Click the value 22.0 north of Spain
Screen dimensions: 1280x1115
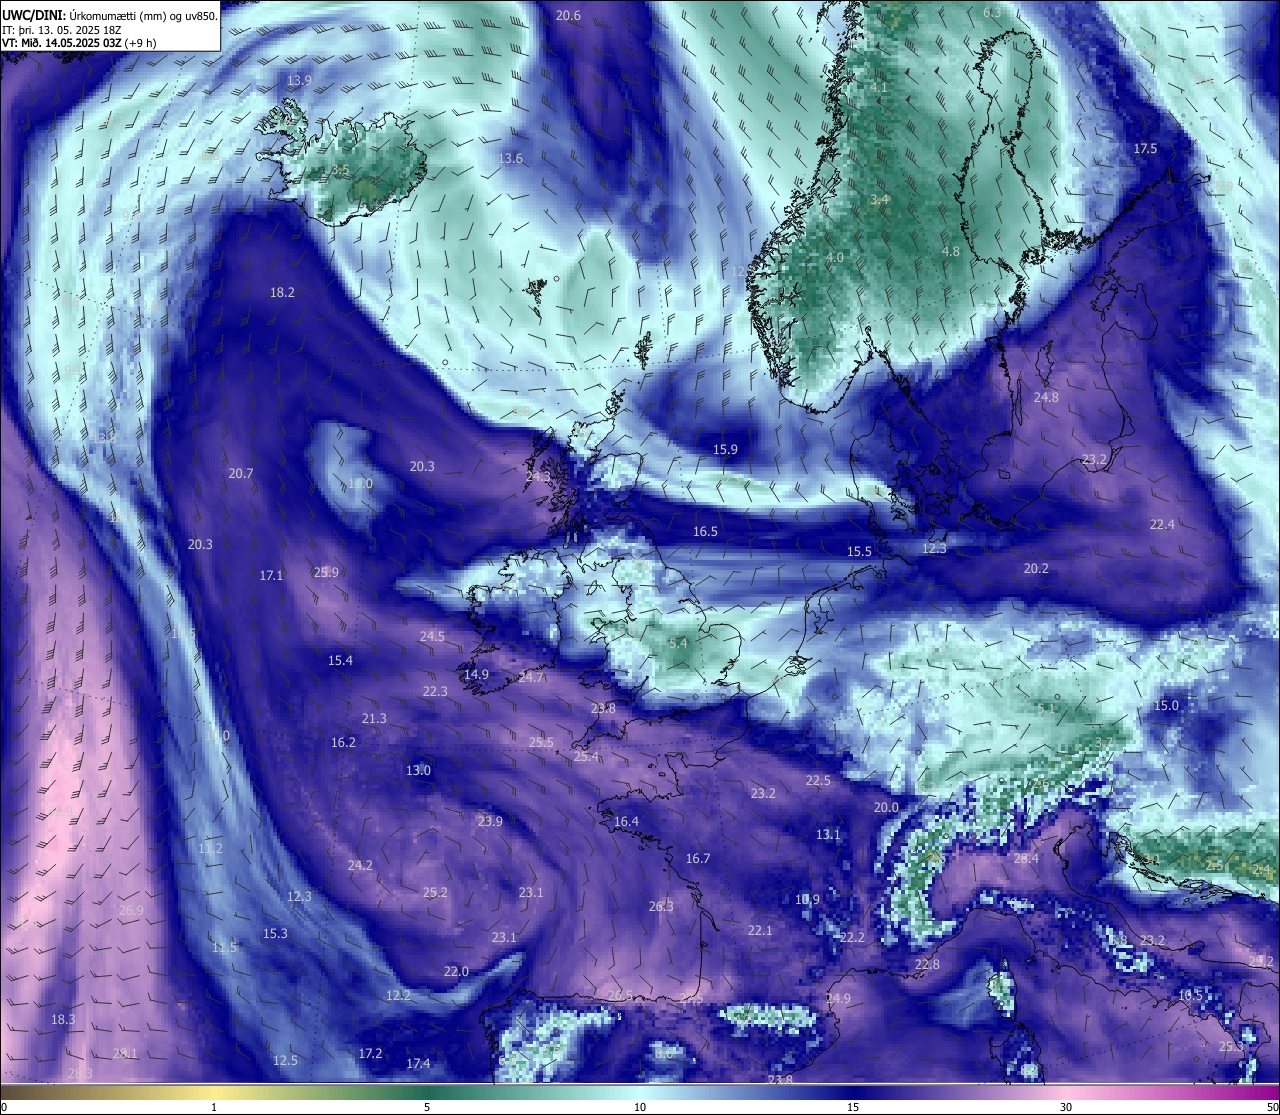pyautogui.click(x=456, y=971)
